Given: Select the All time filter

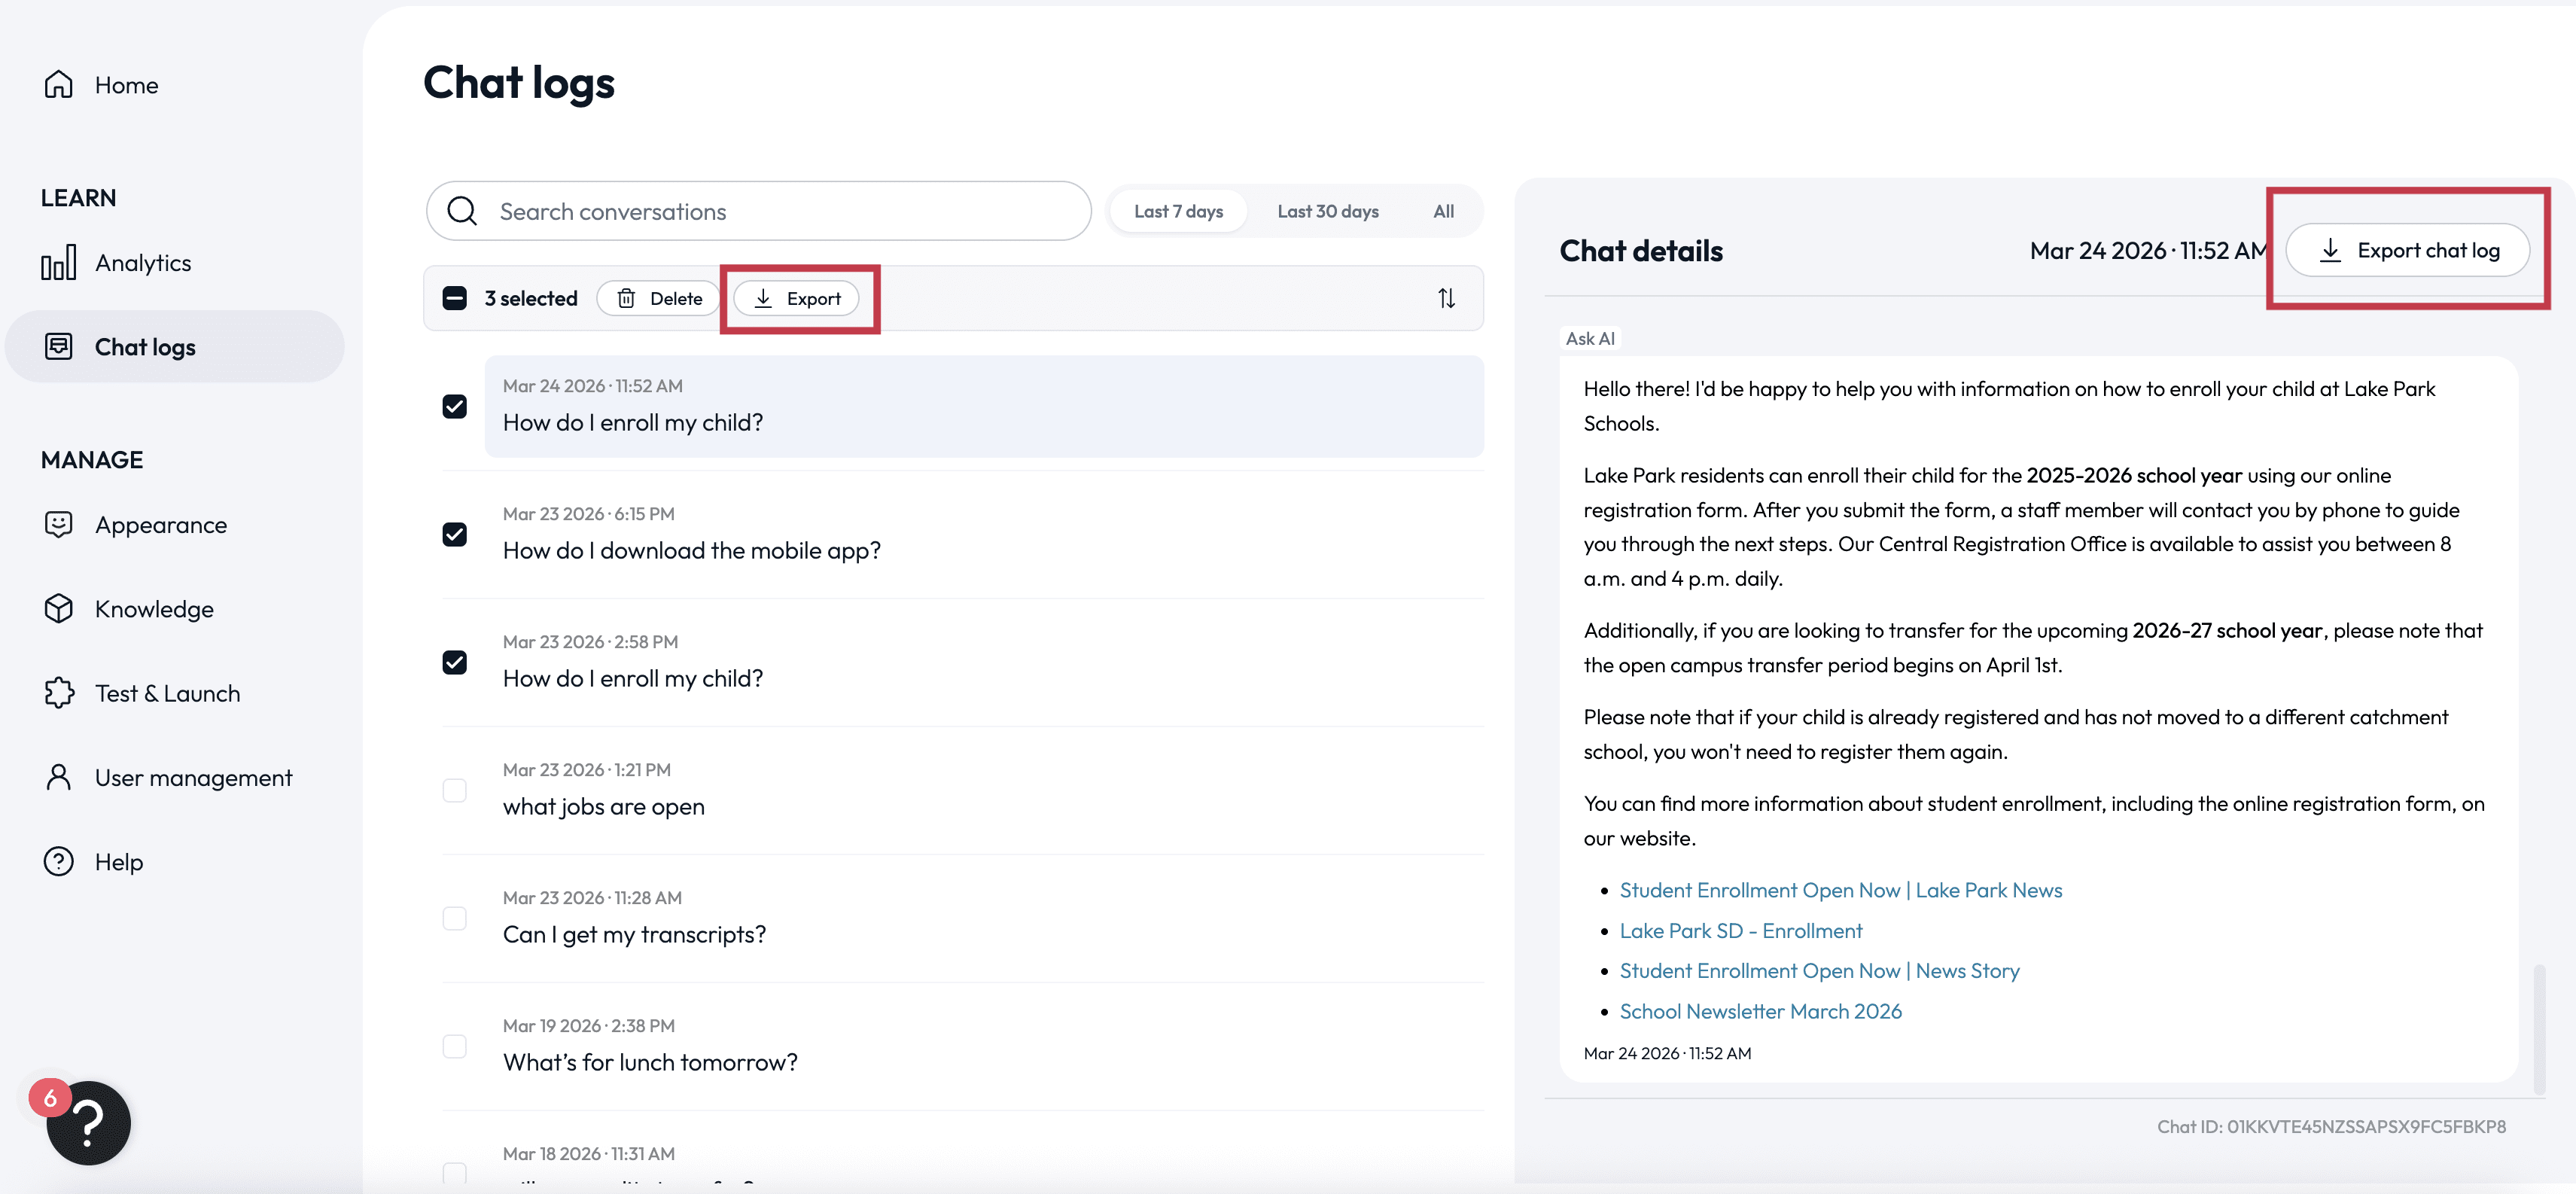Looking at the screenshot, I should pos(1443,211).
